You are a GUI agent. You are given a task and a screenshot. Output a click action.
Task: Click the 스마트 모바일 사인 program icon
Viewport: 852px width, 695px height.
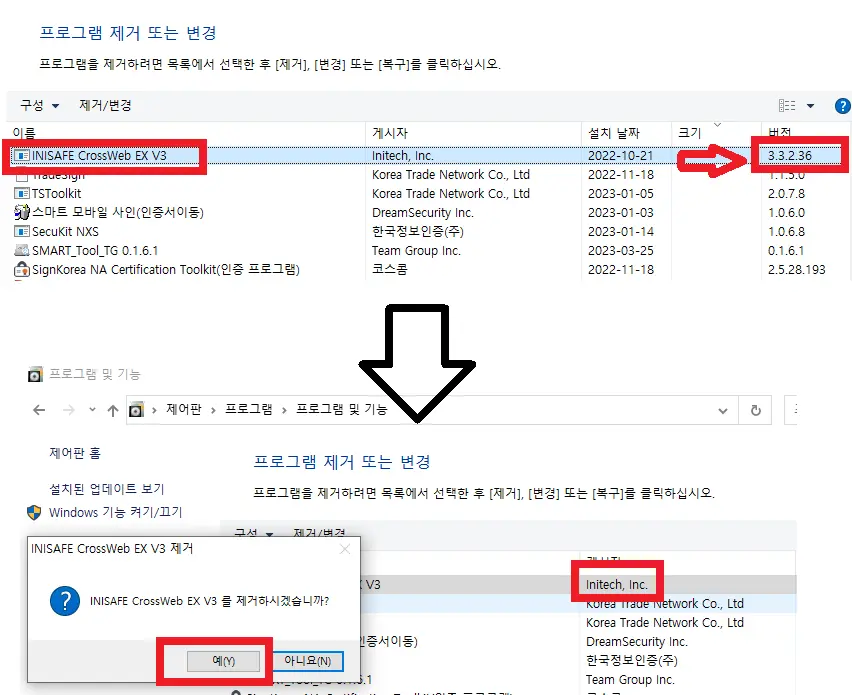pos(21,212)
